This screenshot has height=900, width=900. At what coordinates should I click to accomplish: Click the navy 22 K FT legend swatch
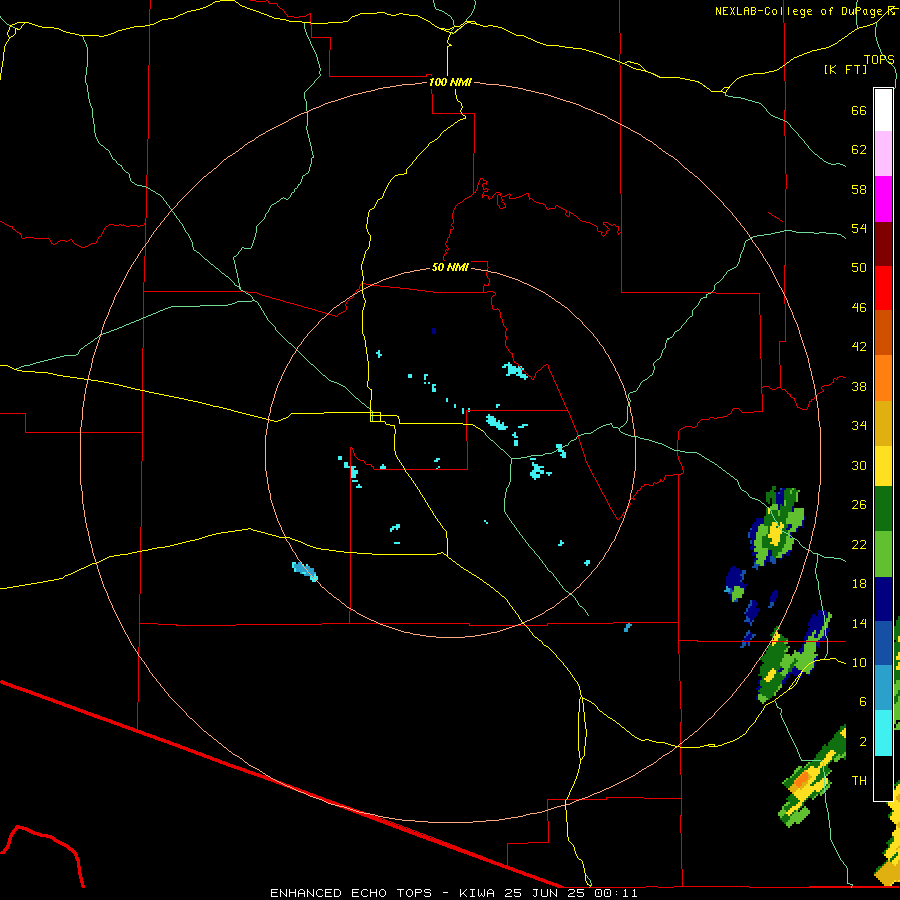883,599
